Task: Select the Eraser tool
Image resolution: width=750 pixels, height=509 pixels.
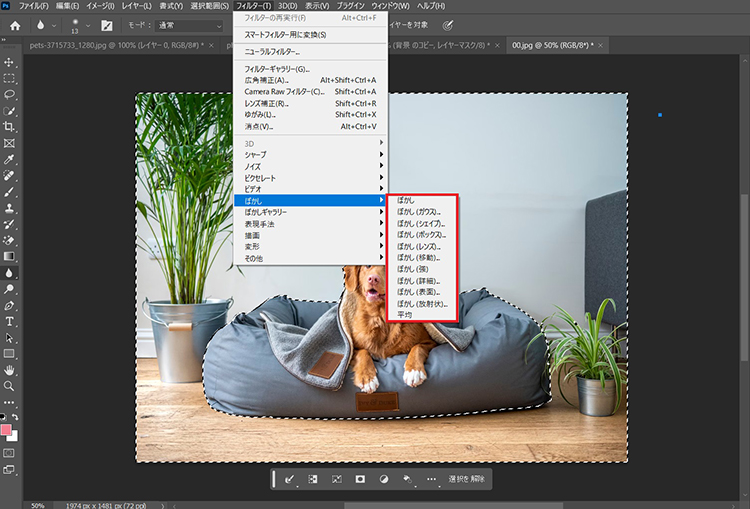Action: click(9, 241)
